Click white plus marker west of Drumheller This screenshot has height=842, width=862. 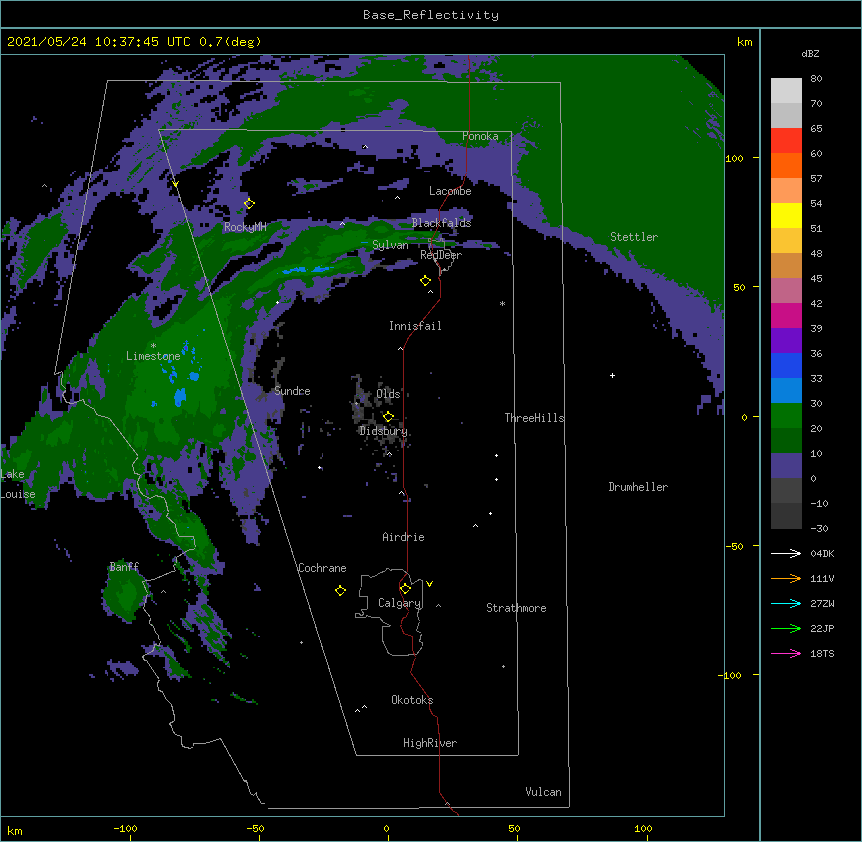[612, 375]
